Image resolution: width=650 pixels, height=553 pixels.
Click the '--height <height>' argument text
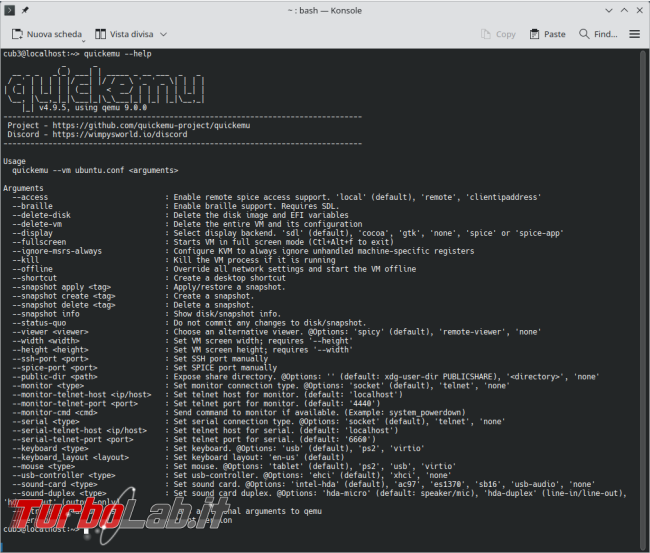pos(50,350)
